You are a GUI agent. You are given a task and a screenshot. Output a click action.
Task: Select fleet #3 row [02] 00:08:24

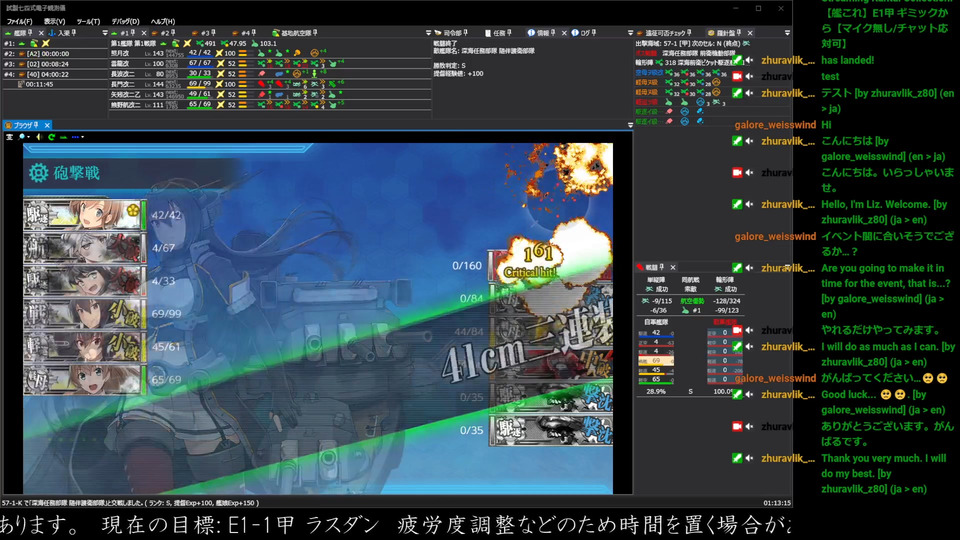(54, 64)
